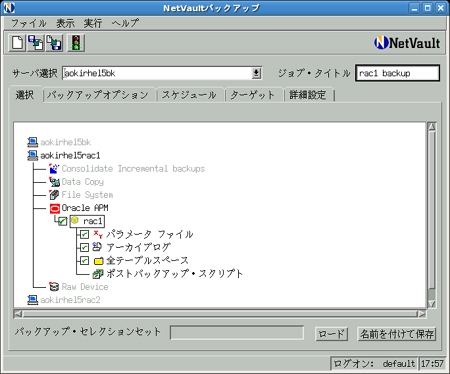Select the File System label

pos(87,195)
